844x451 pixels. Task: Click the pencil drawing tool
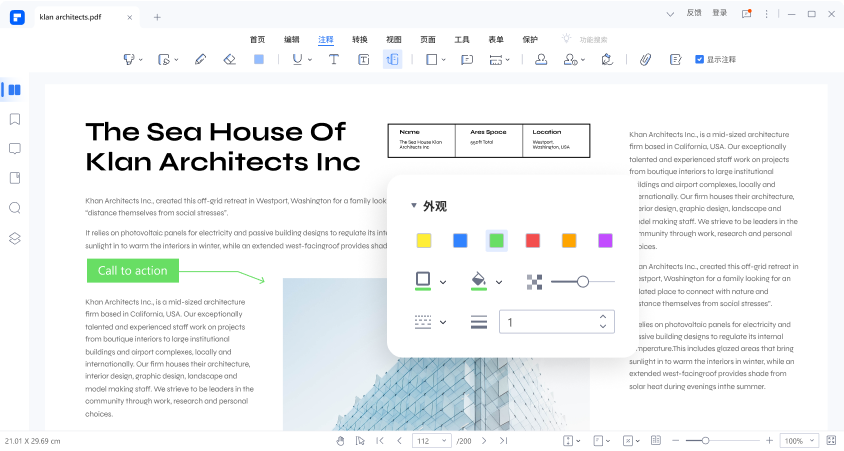[200, 60]
